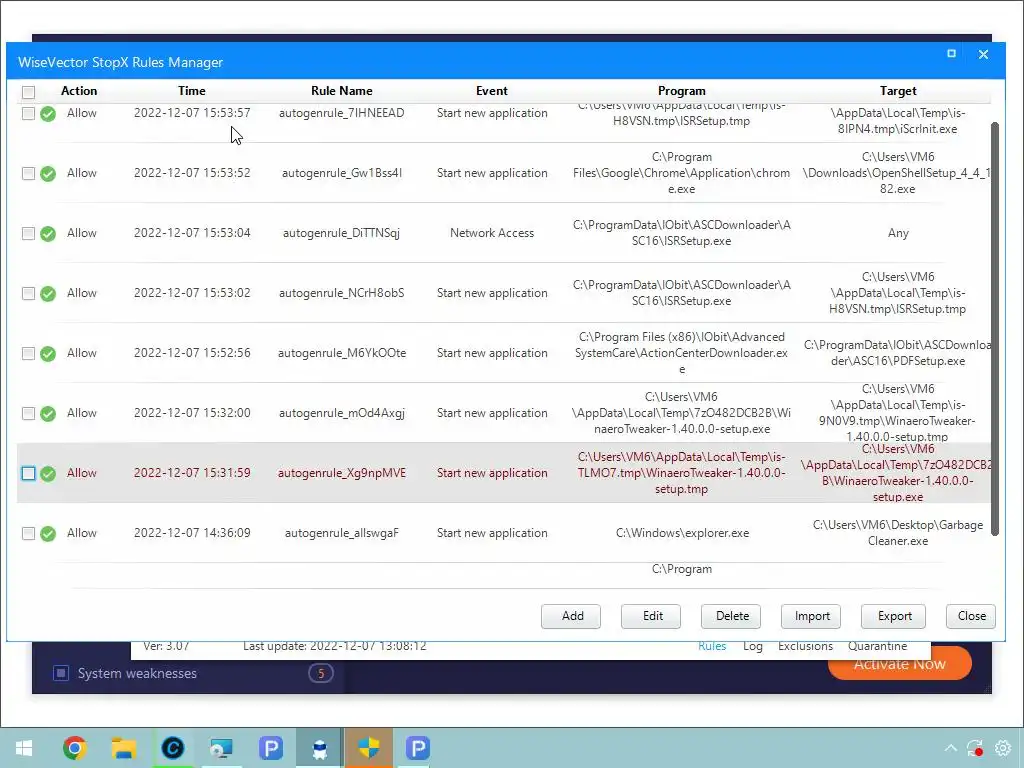Click the Add button
Viewport: 1024px width, 768px height.
coord(571,616)
